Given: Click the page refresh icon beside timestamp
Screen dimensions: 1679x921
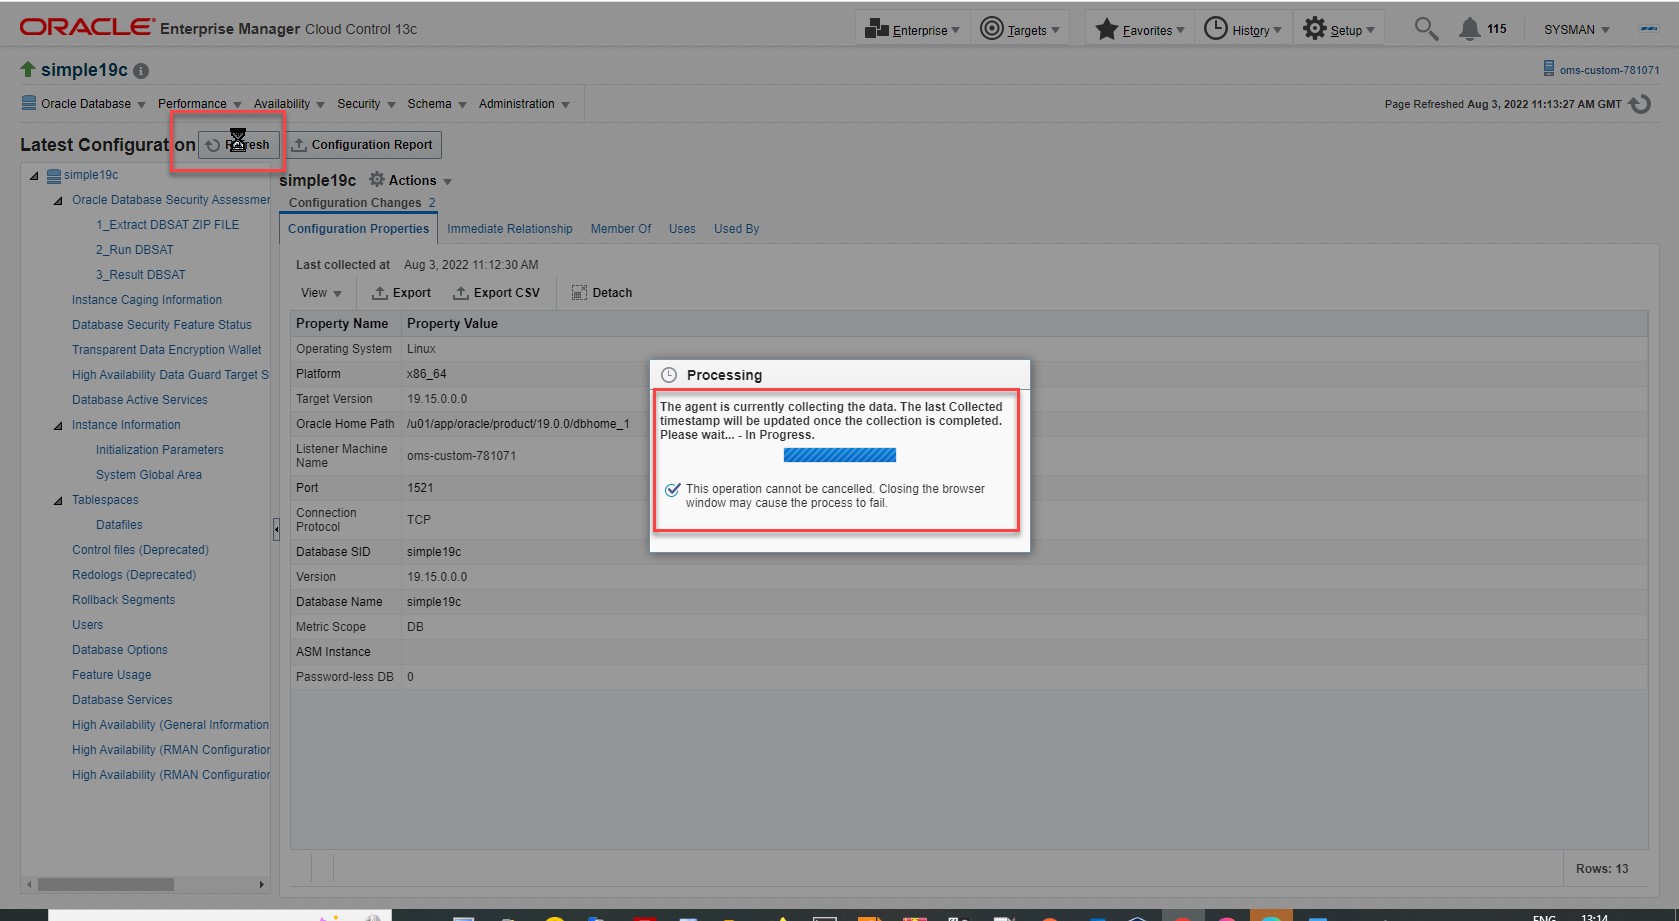Looking at the screenshot, I should click(x=1640, y=104).
